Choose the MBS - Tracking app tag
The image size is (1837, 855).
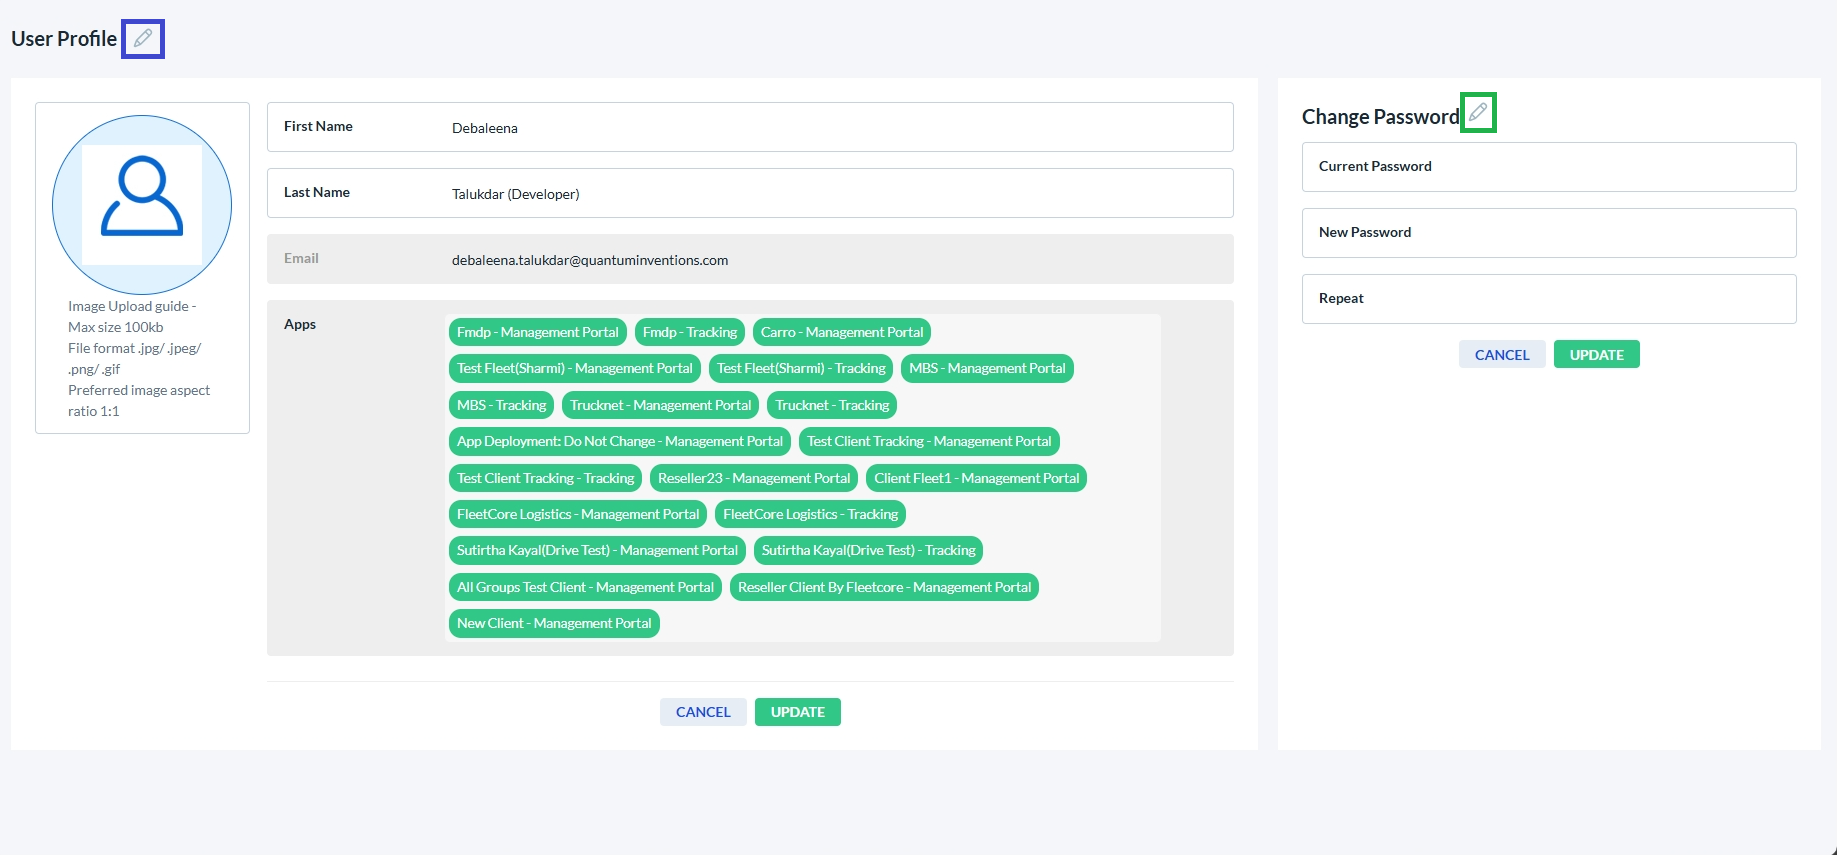[501, 405]
